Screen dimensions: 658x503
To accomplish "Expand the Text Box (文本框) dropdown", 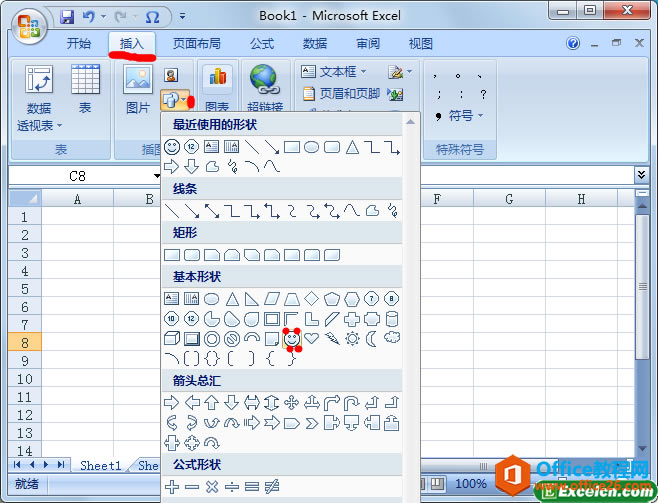I will (363, 72).
